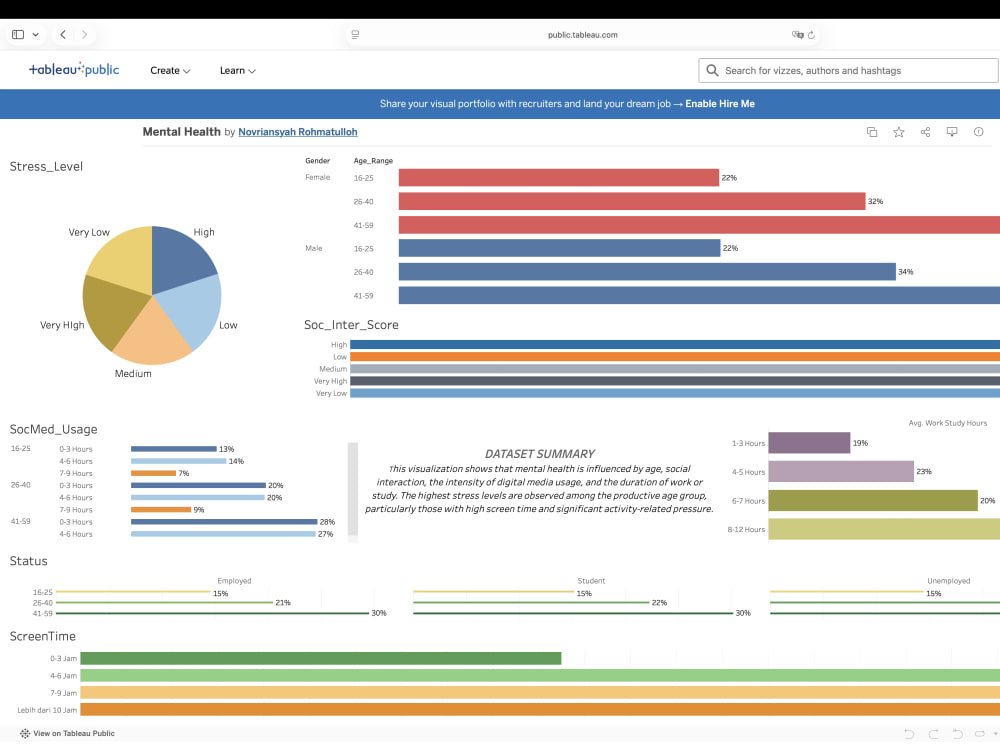Click the 26-40 7-9 Hours 9% bar

(x=161, y=510)
